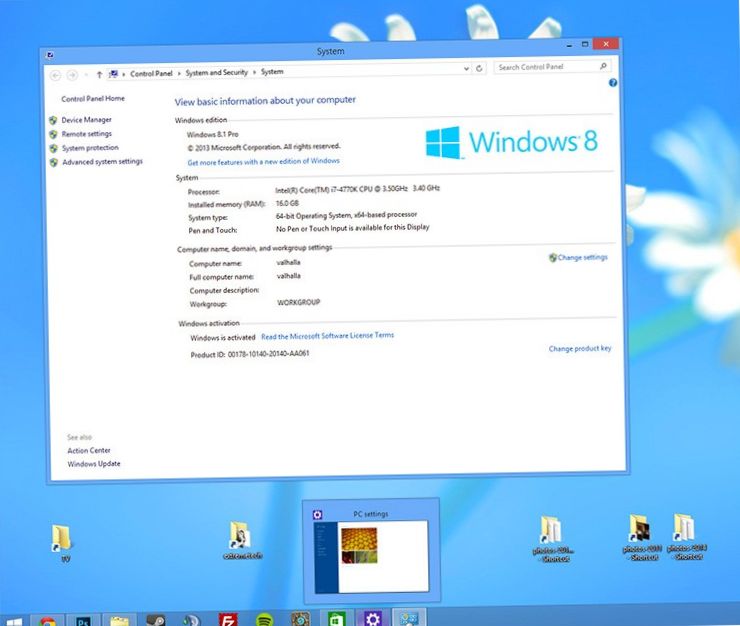Click the 'valhalla' value beside 'Computer name:'
This screenshot has height=626, width=740.
[288, 262]
